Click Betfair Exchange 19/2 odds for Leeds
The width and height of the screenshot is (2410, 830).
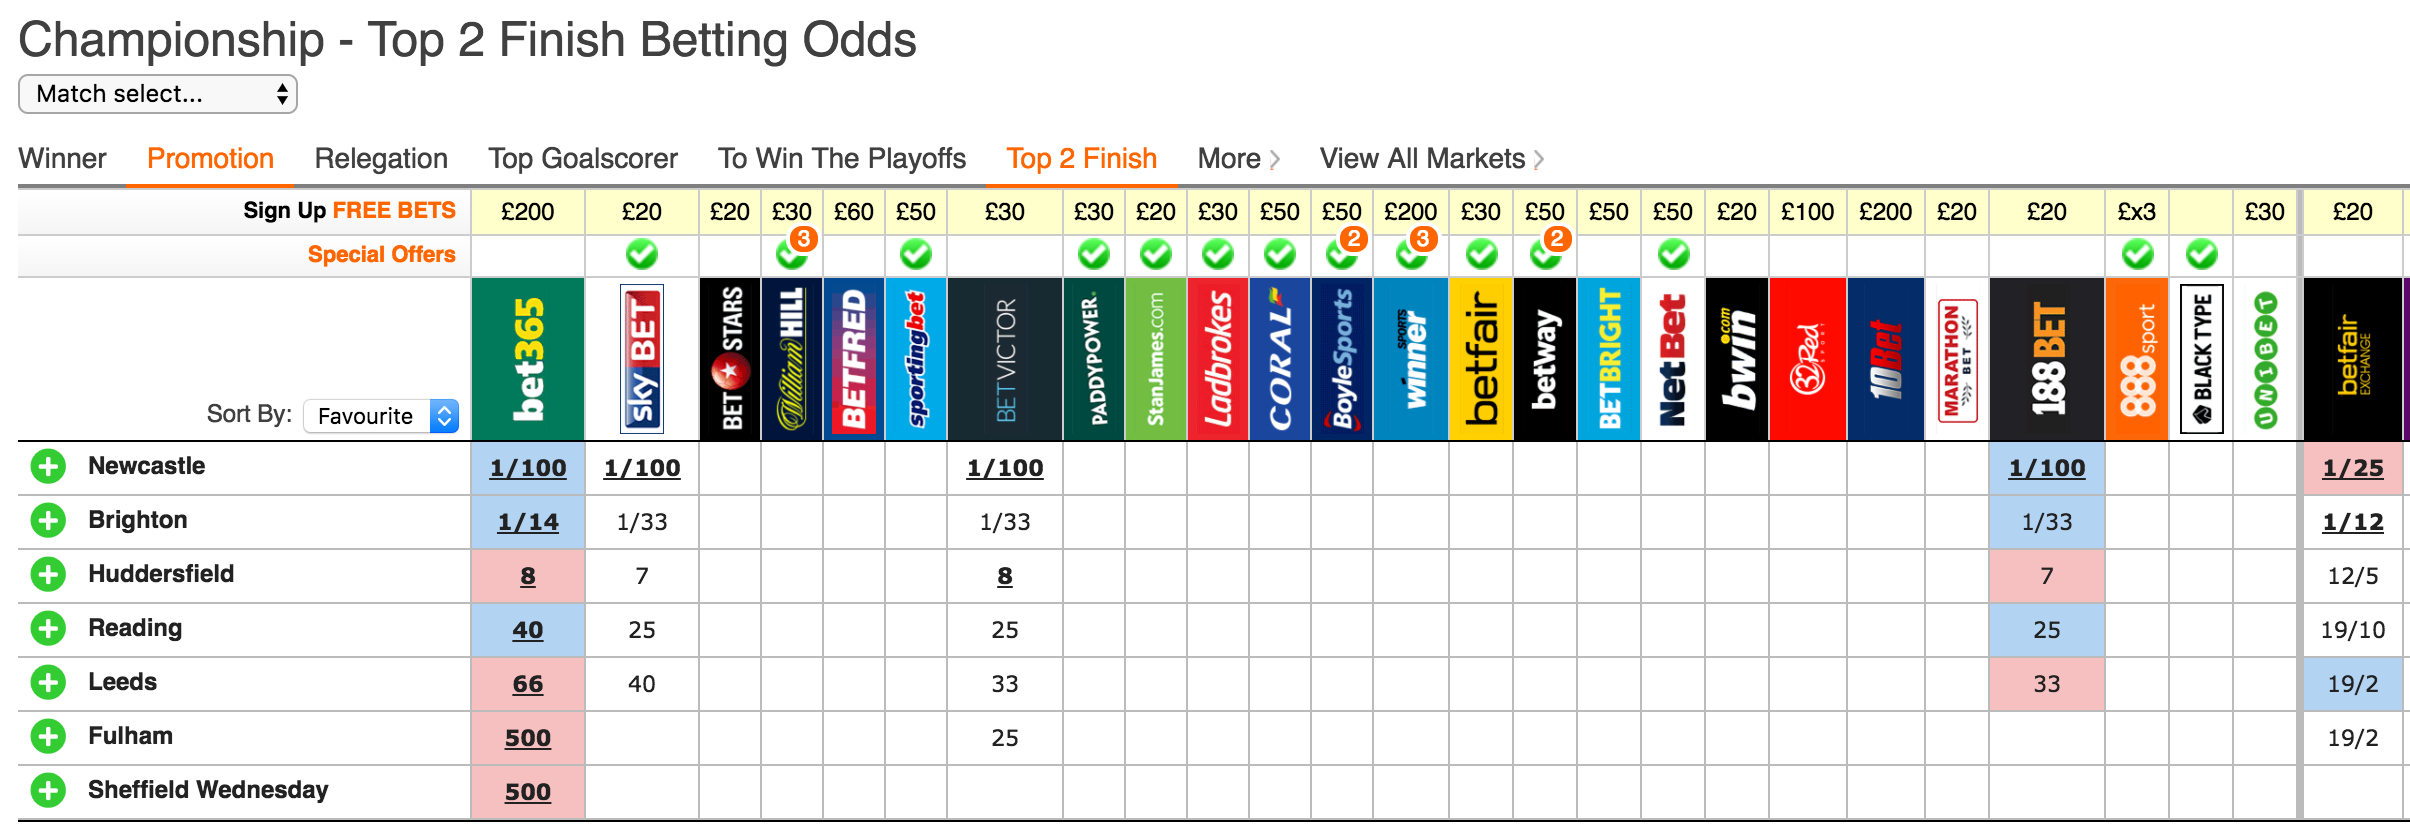click(x=2353, y=684)
